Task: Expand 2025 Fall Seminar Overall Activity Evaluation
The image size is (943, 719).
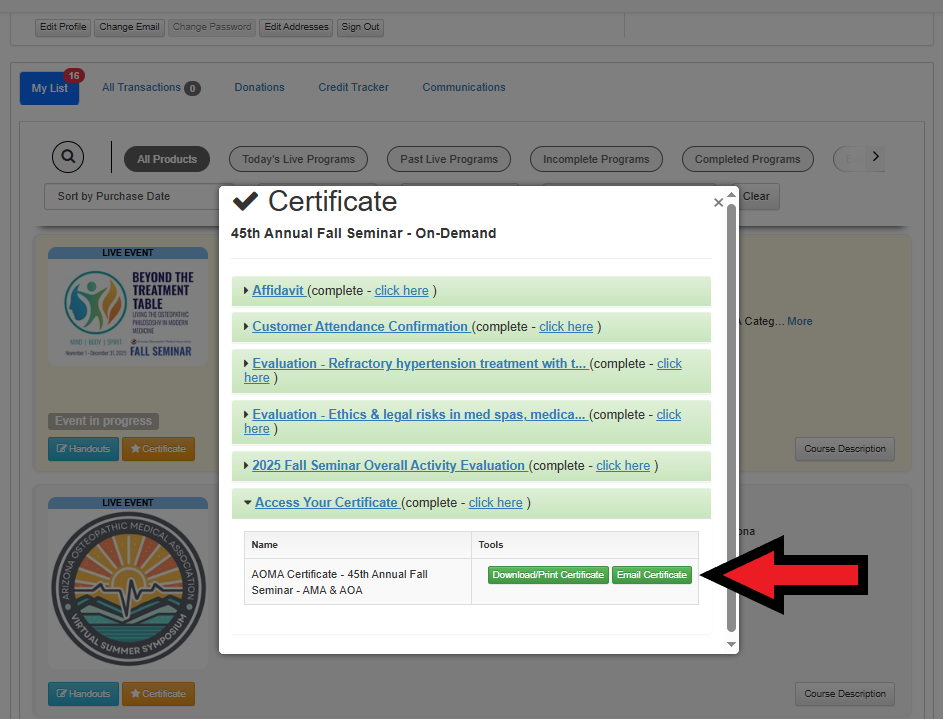Action: click(x=388, y=466)
